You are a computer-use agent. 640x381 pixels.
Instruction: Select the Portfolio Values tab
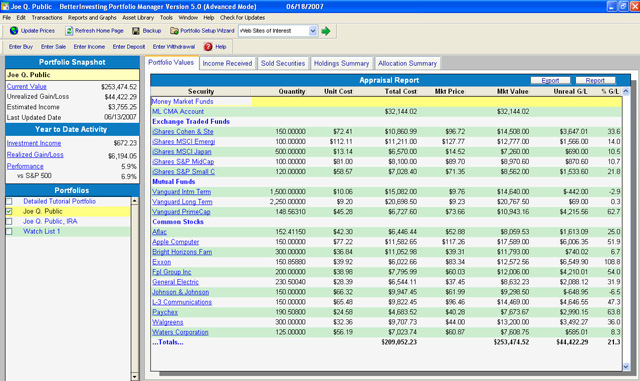tap(171, 62)
